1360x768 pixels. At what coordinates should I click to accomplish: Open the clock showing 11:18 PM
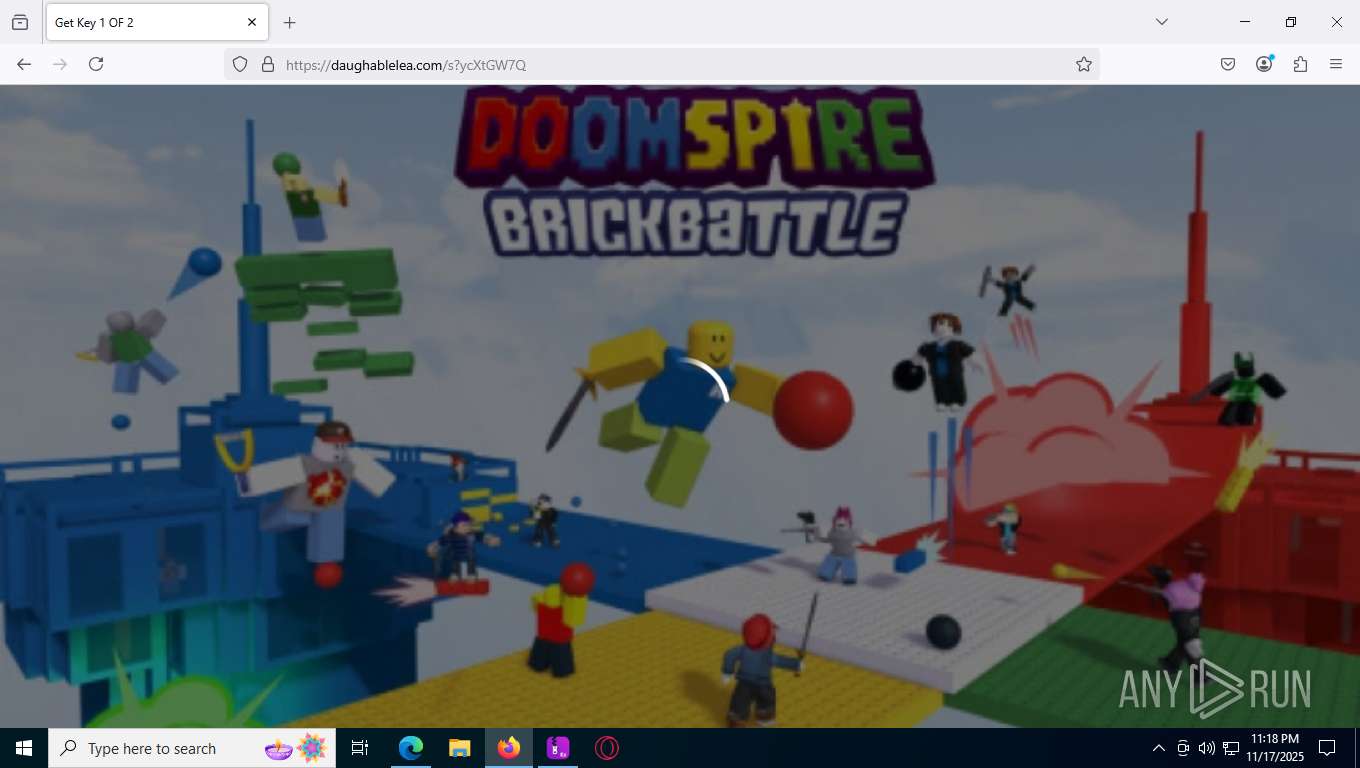pos(1274,748)
